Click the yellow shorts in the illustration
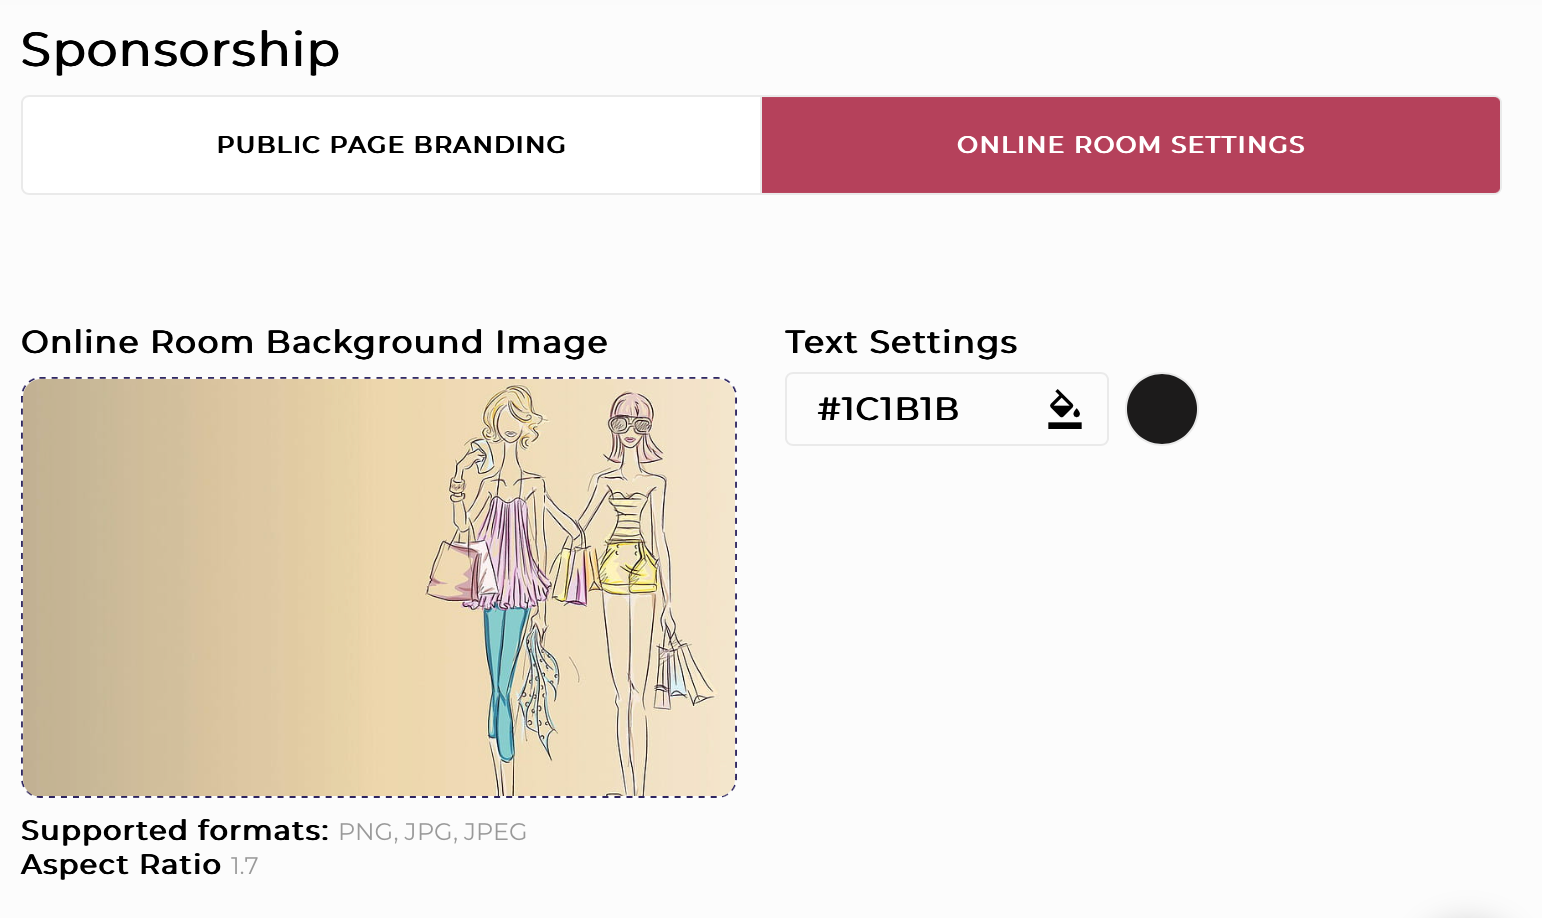 pos(630,567)
